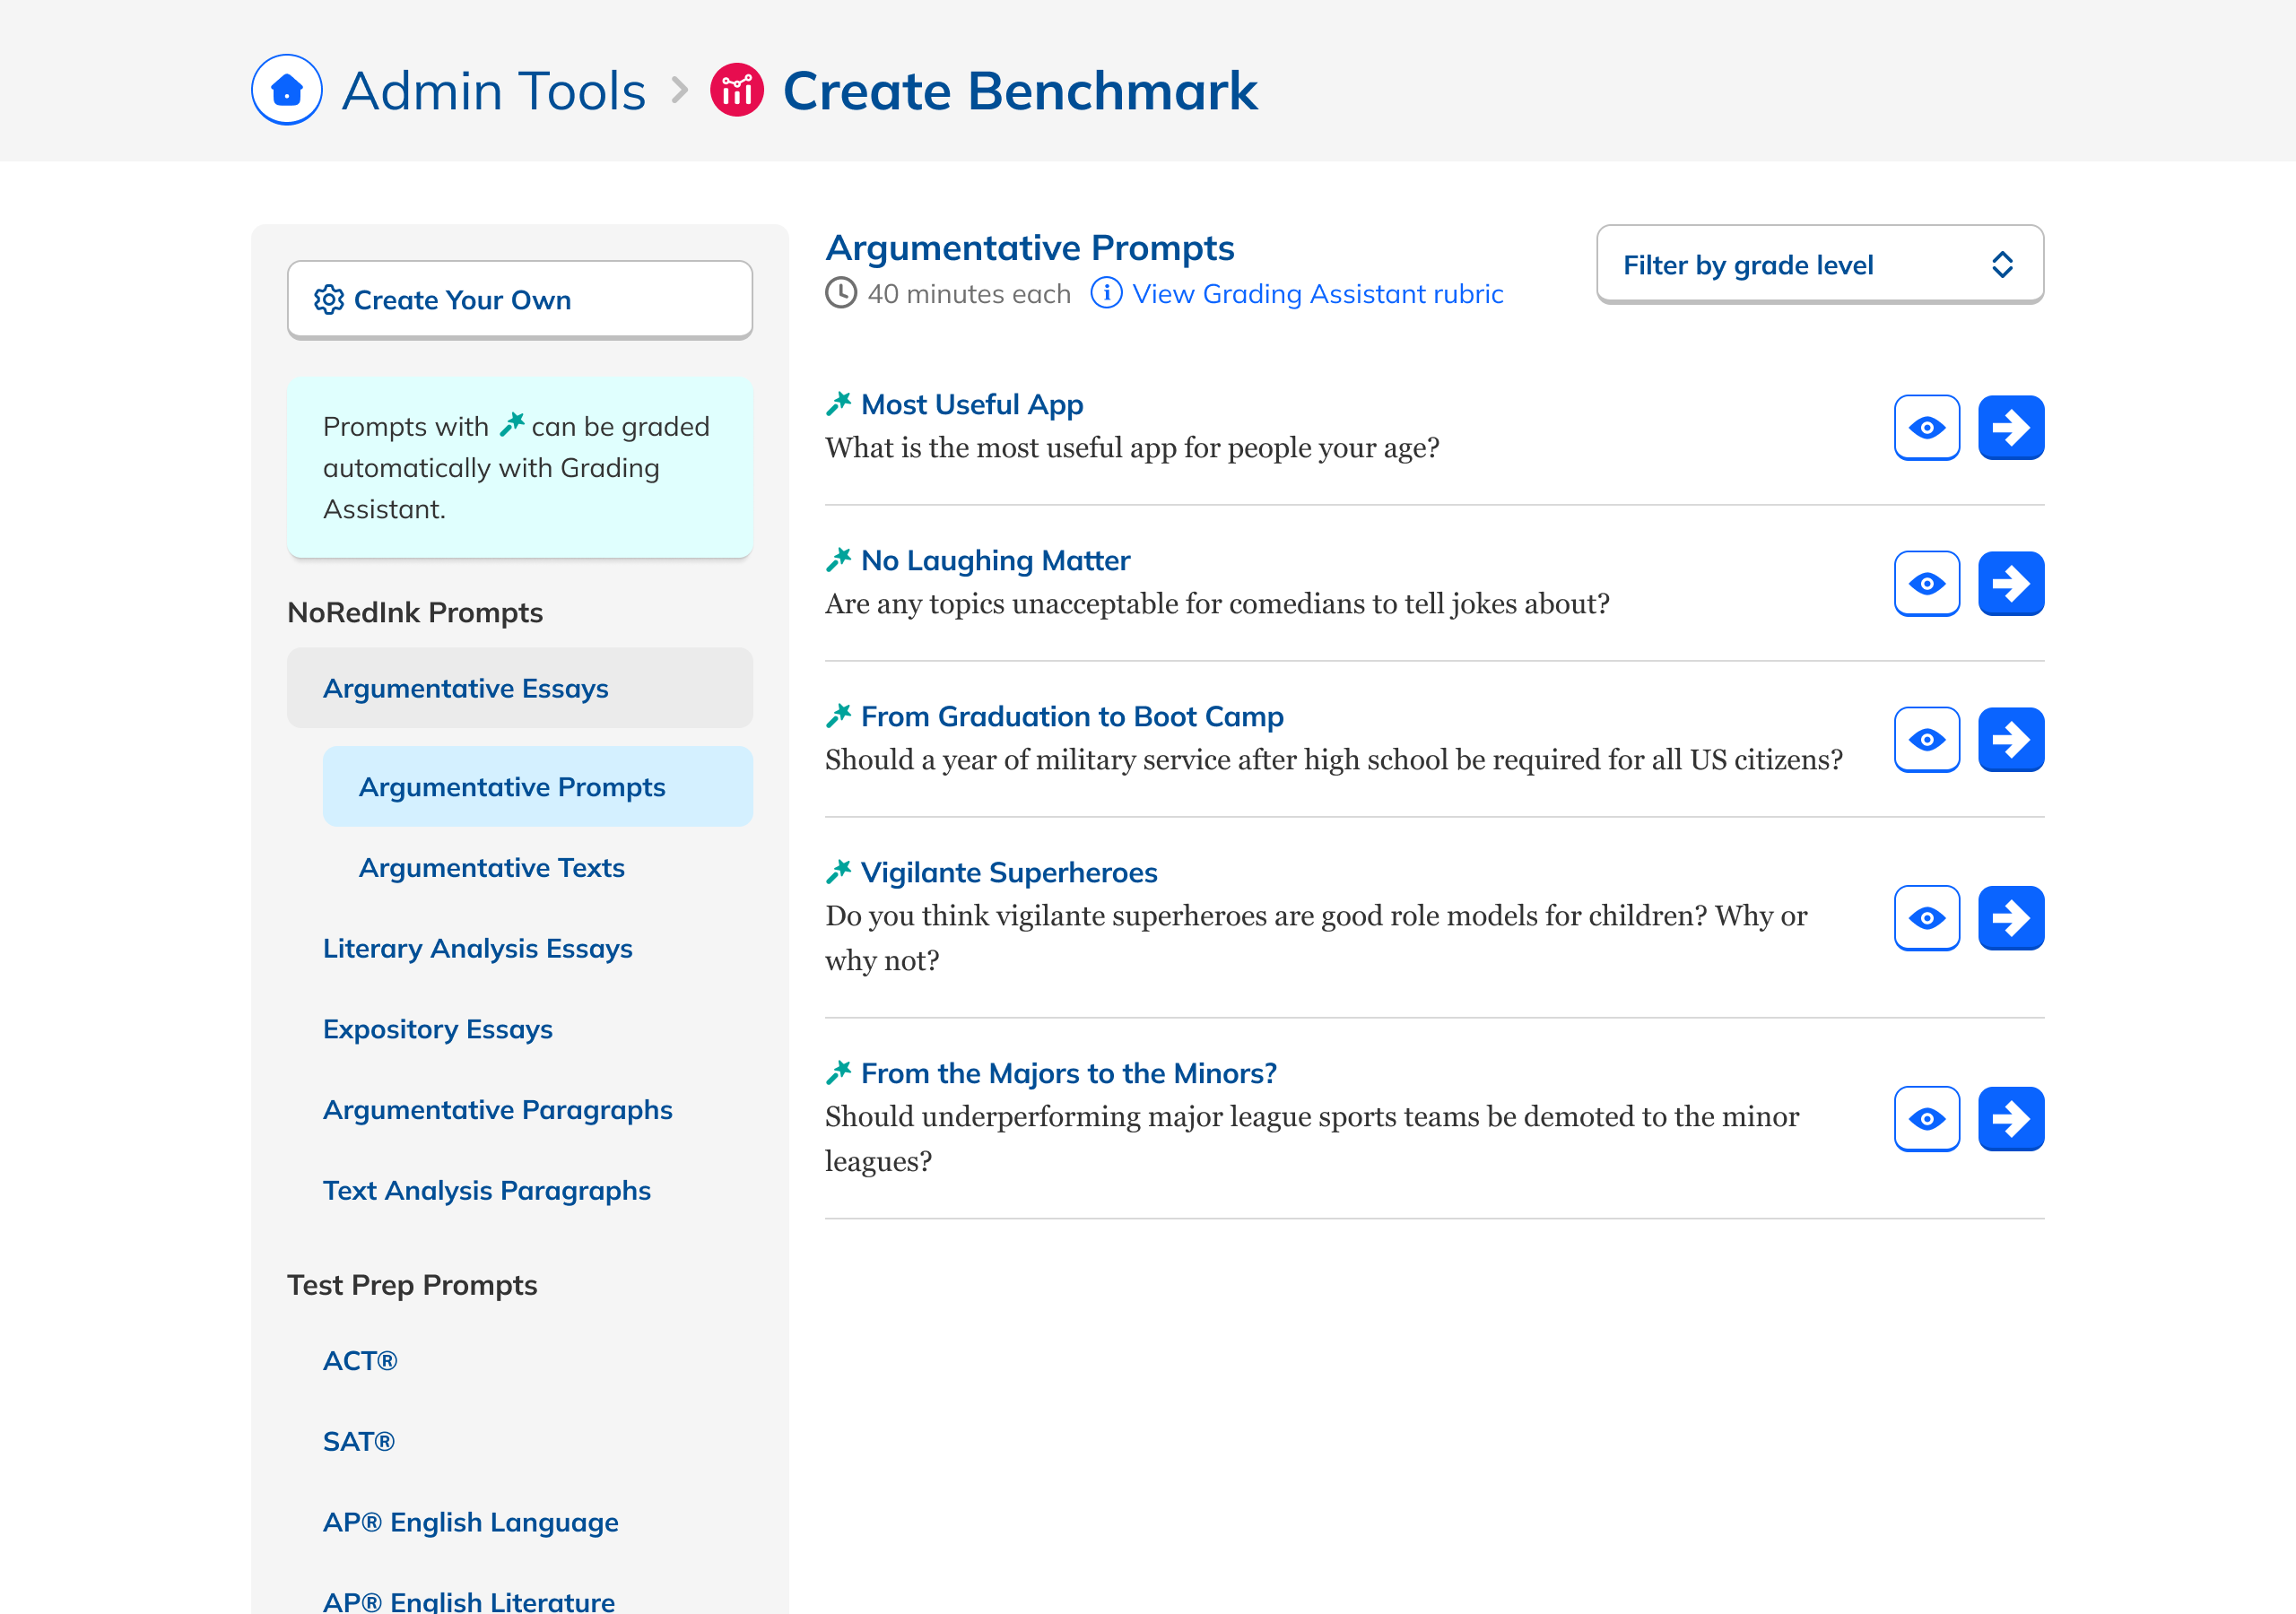Open Filter by grade level dropdown
The width and height of the screenshot is (2296, 1614).
(x=1819, y=265)
